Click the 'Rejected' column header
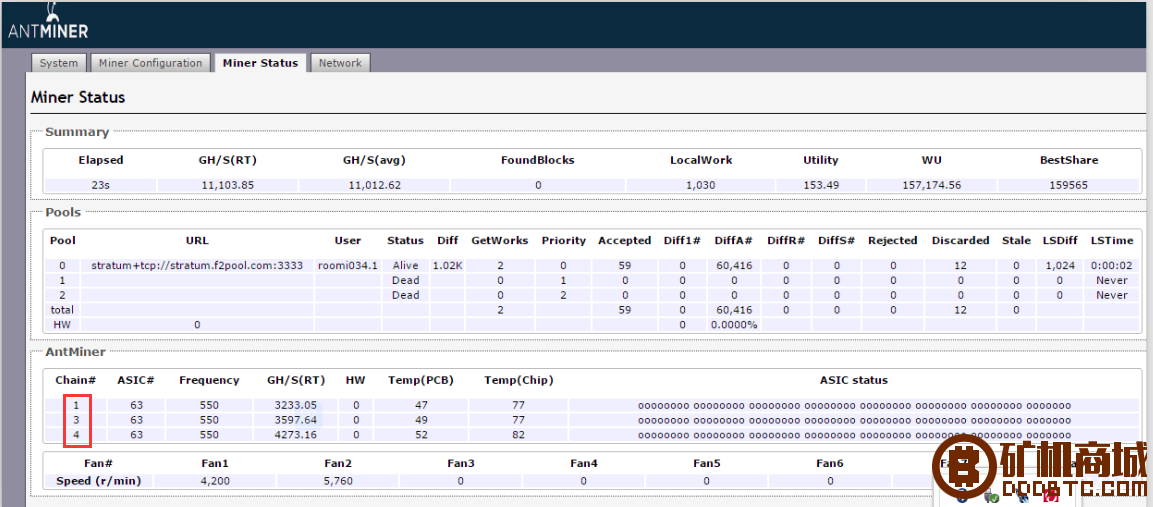The width and height of the screenshot is (1153, 507). click(893, 241)
